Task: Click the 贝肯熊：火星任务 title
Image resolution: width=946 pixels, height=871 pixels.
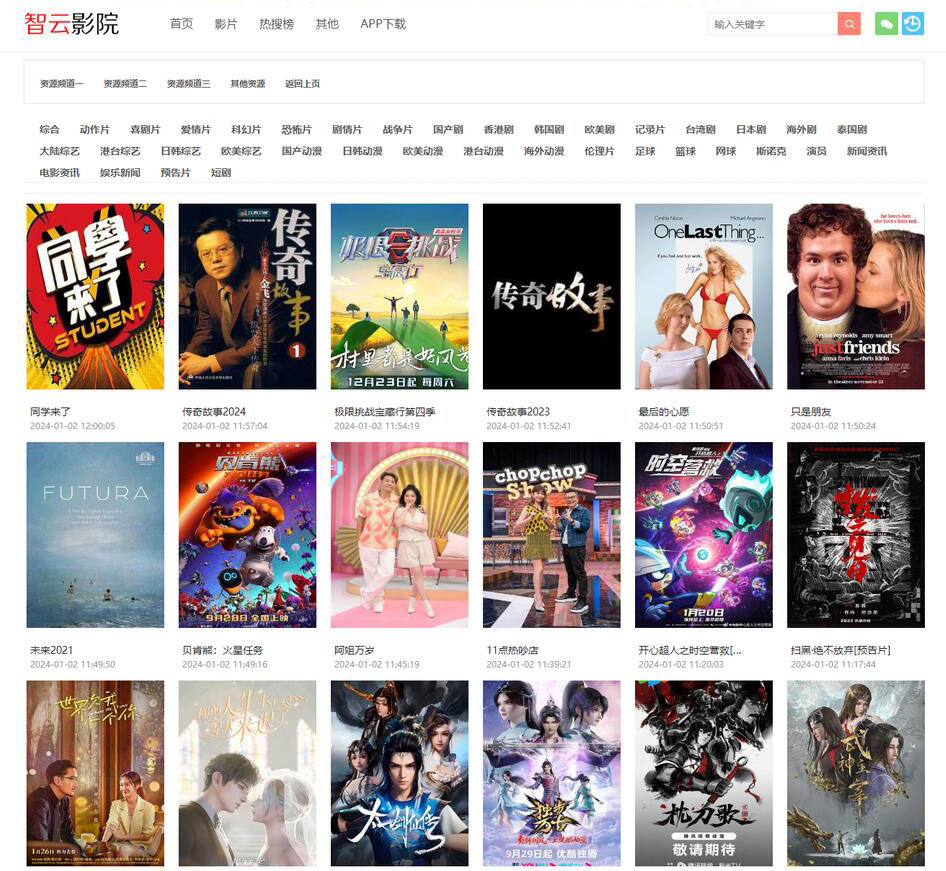Action: (223, 650)
